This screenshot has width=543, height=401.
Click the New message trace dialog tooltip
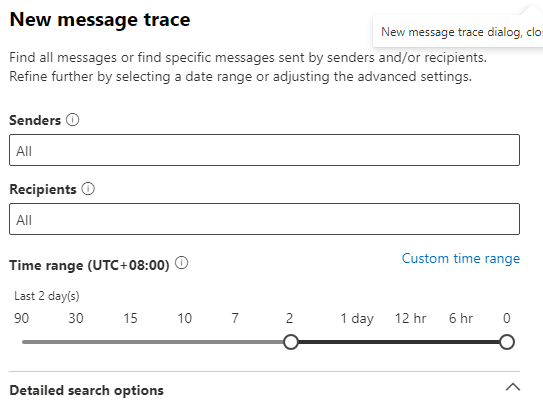point(458,32)
